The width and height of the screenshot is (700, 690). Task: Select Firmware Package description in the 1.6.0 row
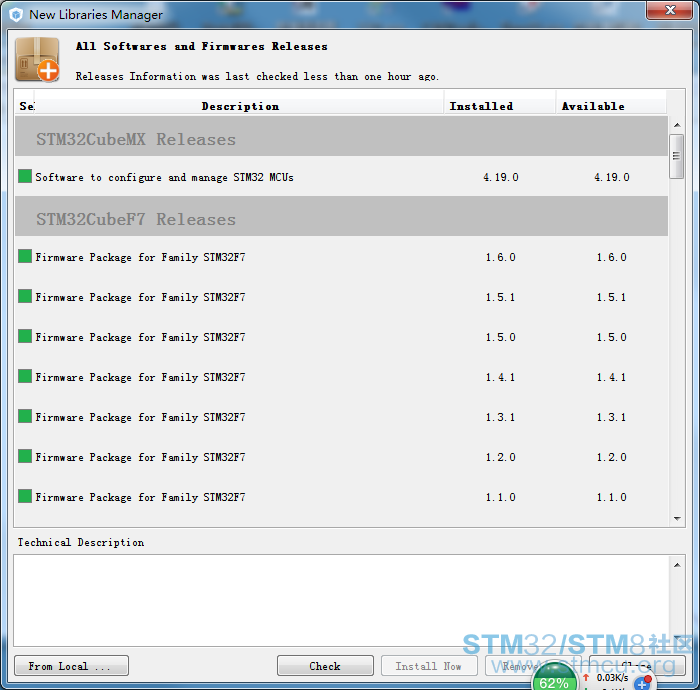click(141, 258)
